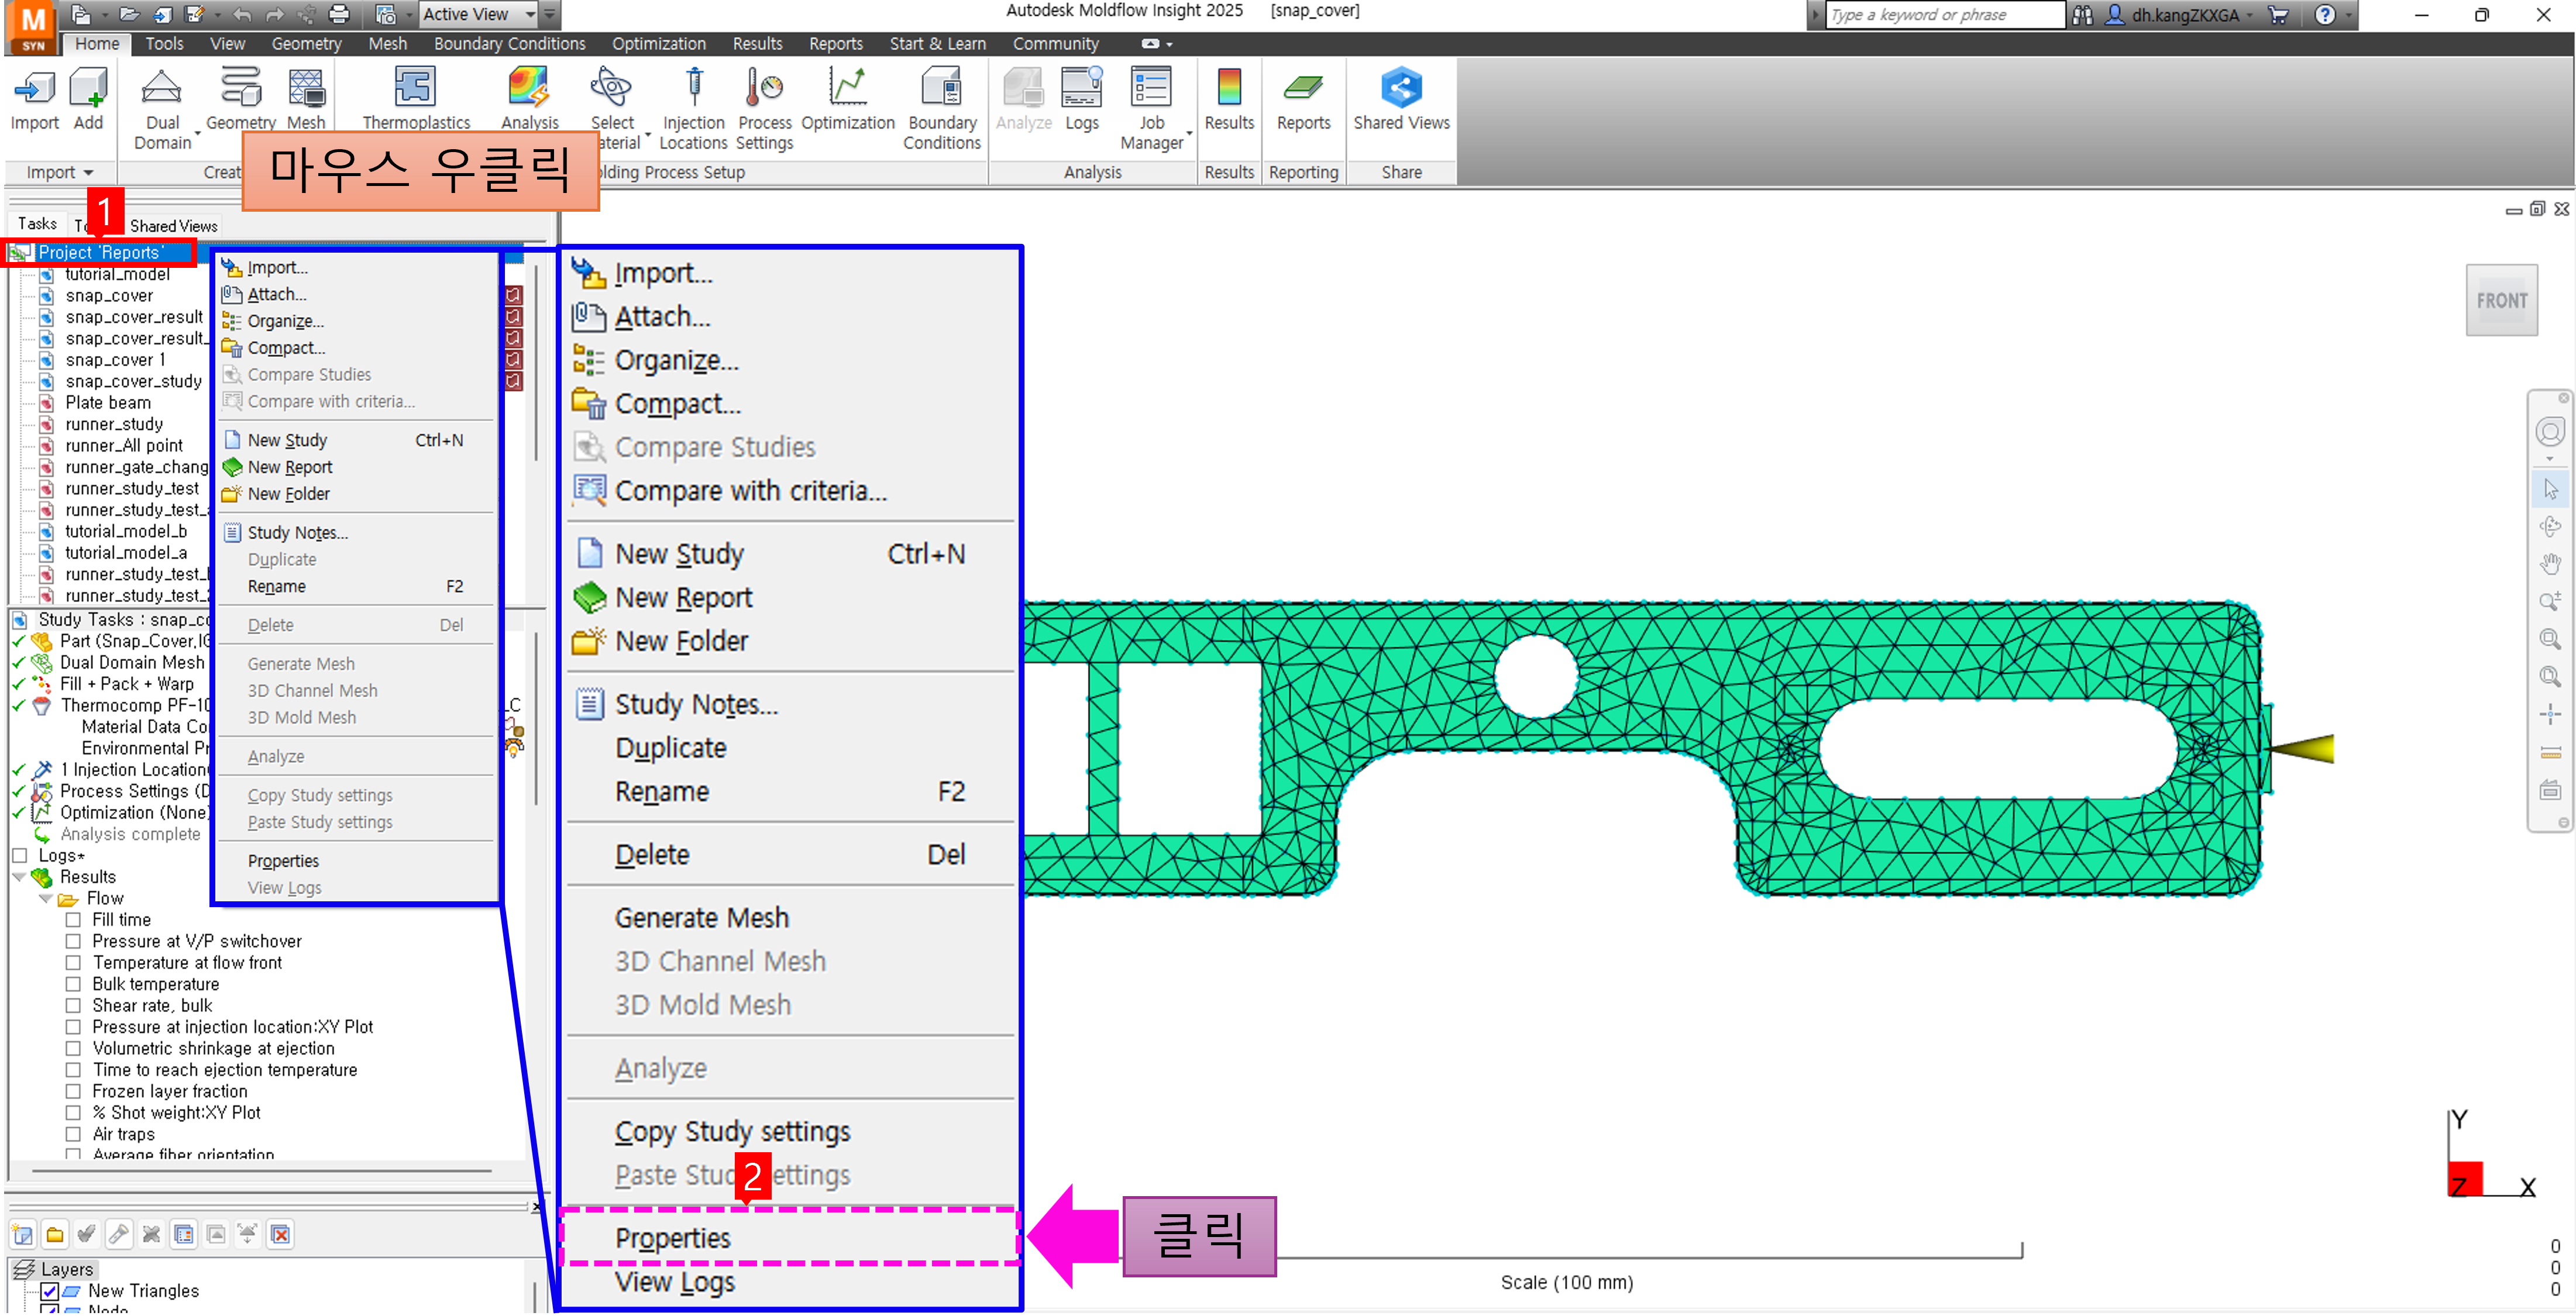Click the horizontal scrollbar under results list

(262, 1170)
